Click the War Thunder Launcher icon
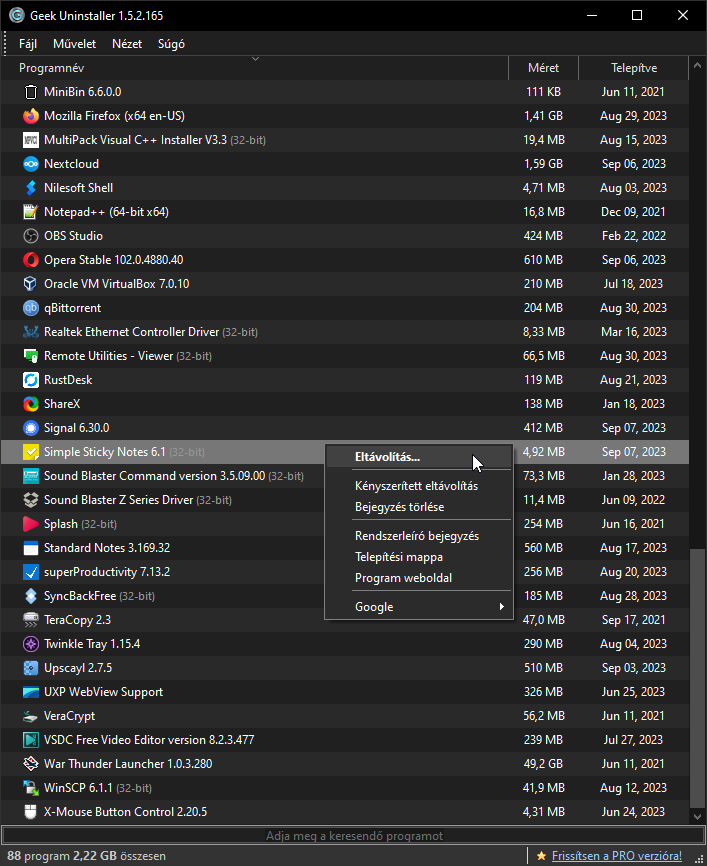The image size is (707, 866). 31,764
